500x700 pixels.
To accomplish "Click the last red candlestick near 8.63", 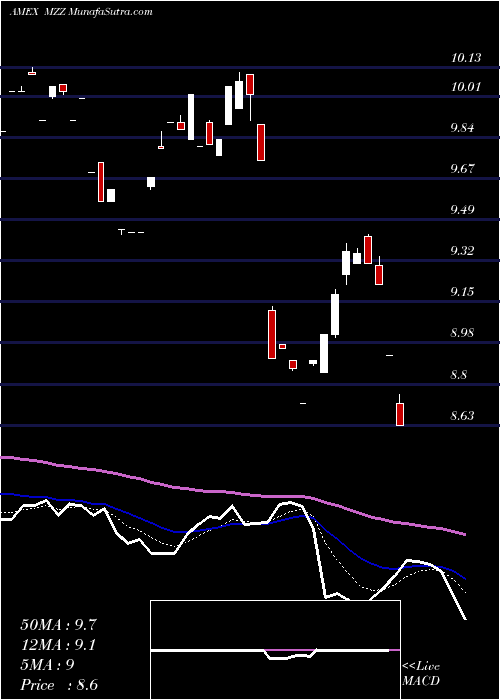I will 400,414.
